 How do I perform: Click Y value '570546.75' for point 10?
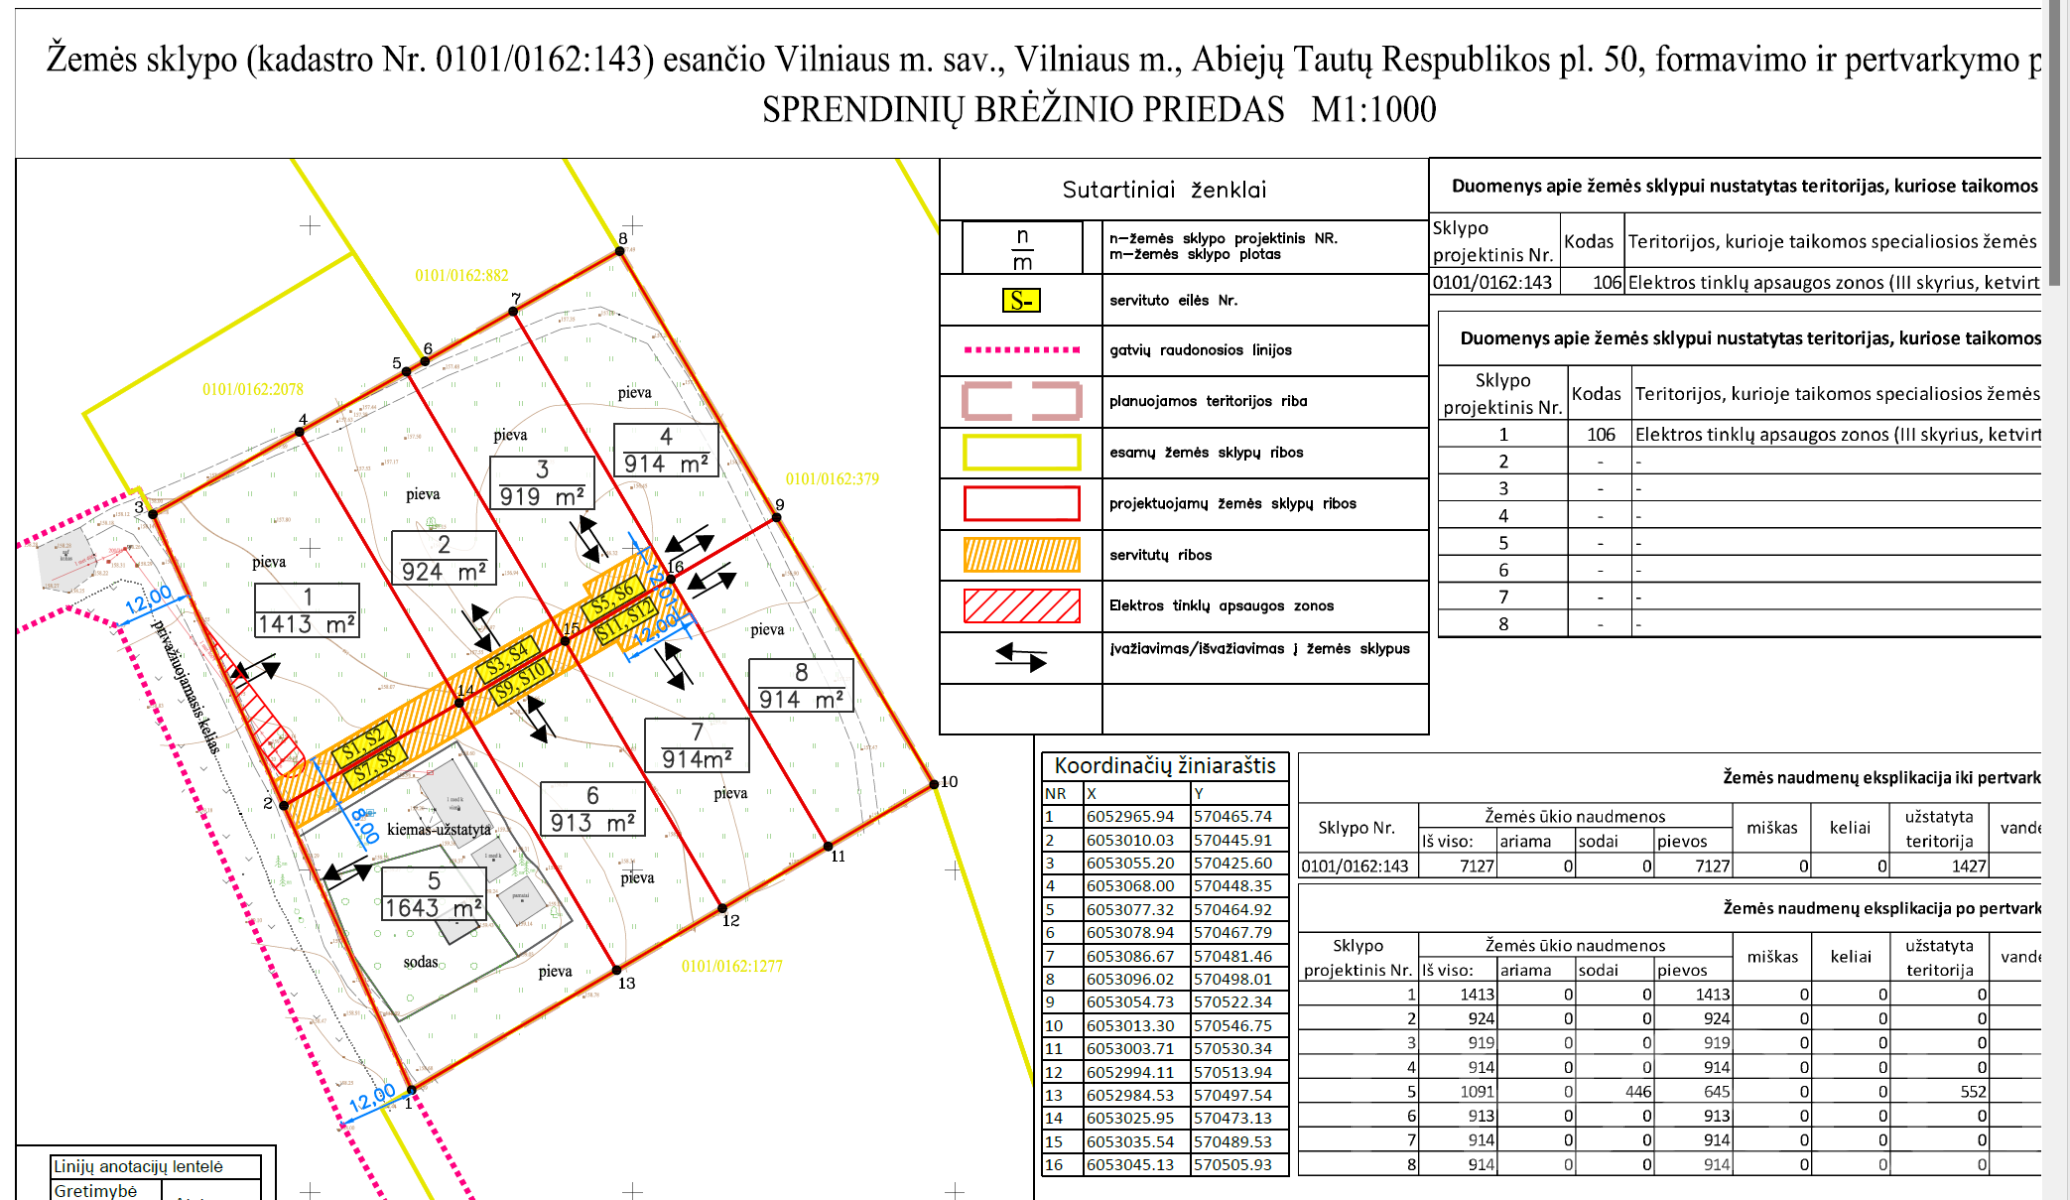click(x=1232, y=1025)
